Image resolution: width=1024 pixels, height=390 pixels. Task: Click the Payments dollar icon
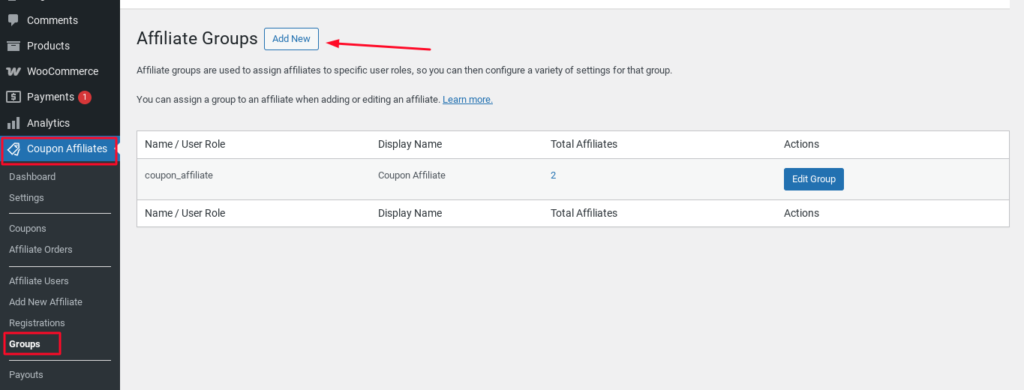point(13,97)
